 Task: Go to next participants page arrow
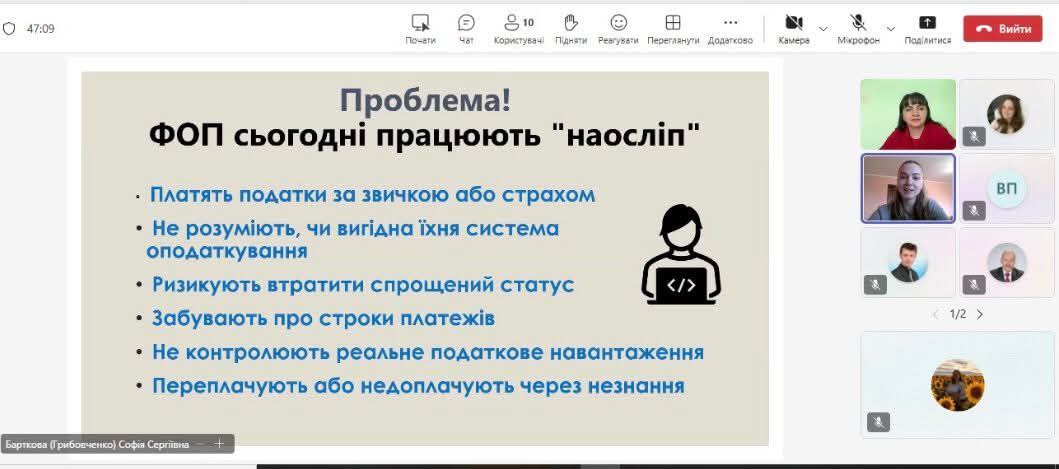(x=980, y=314)
